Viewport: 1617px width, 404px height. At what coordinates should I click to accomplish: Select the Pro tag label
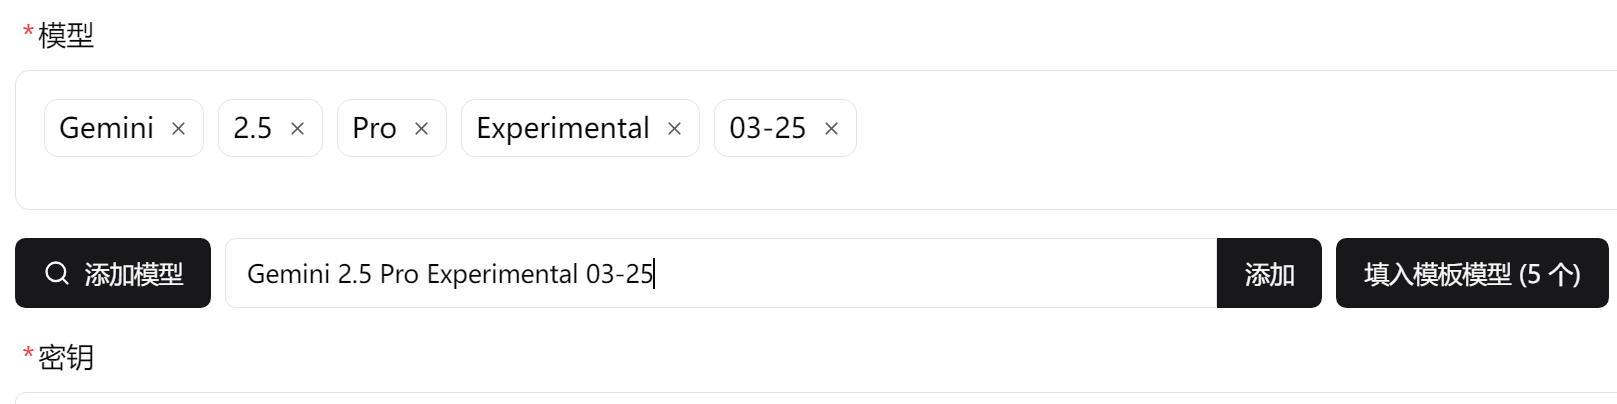pos(374,128)
